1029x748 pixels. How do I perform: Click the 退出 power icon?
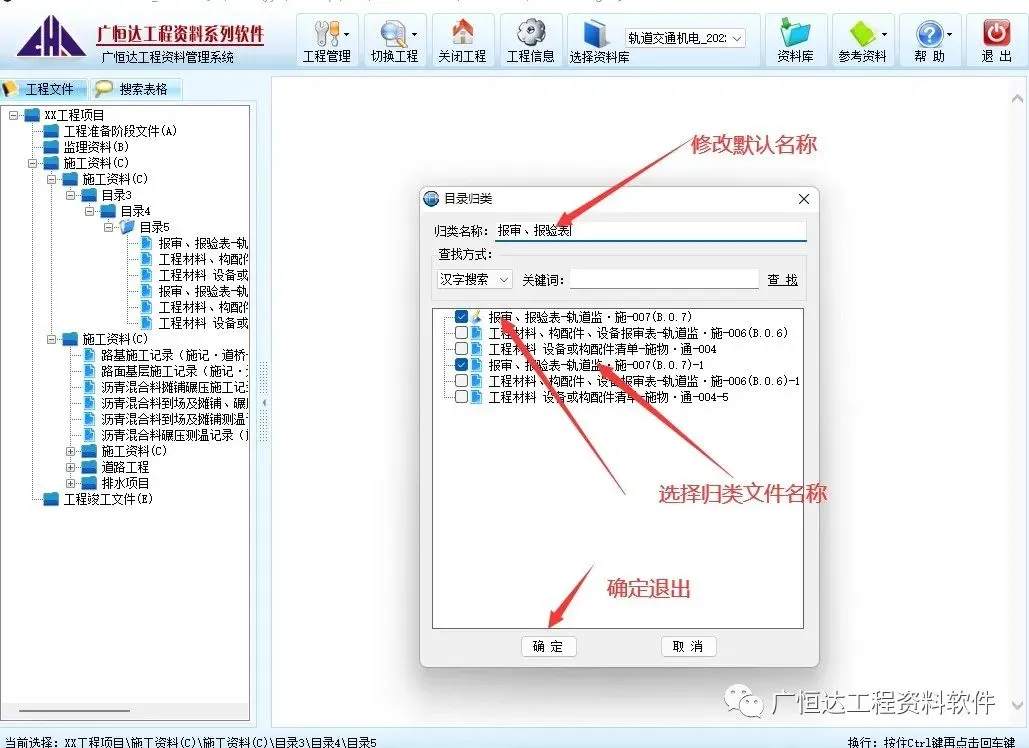[996, 32]
